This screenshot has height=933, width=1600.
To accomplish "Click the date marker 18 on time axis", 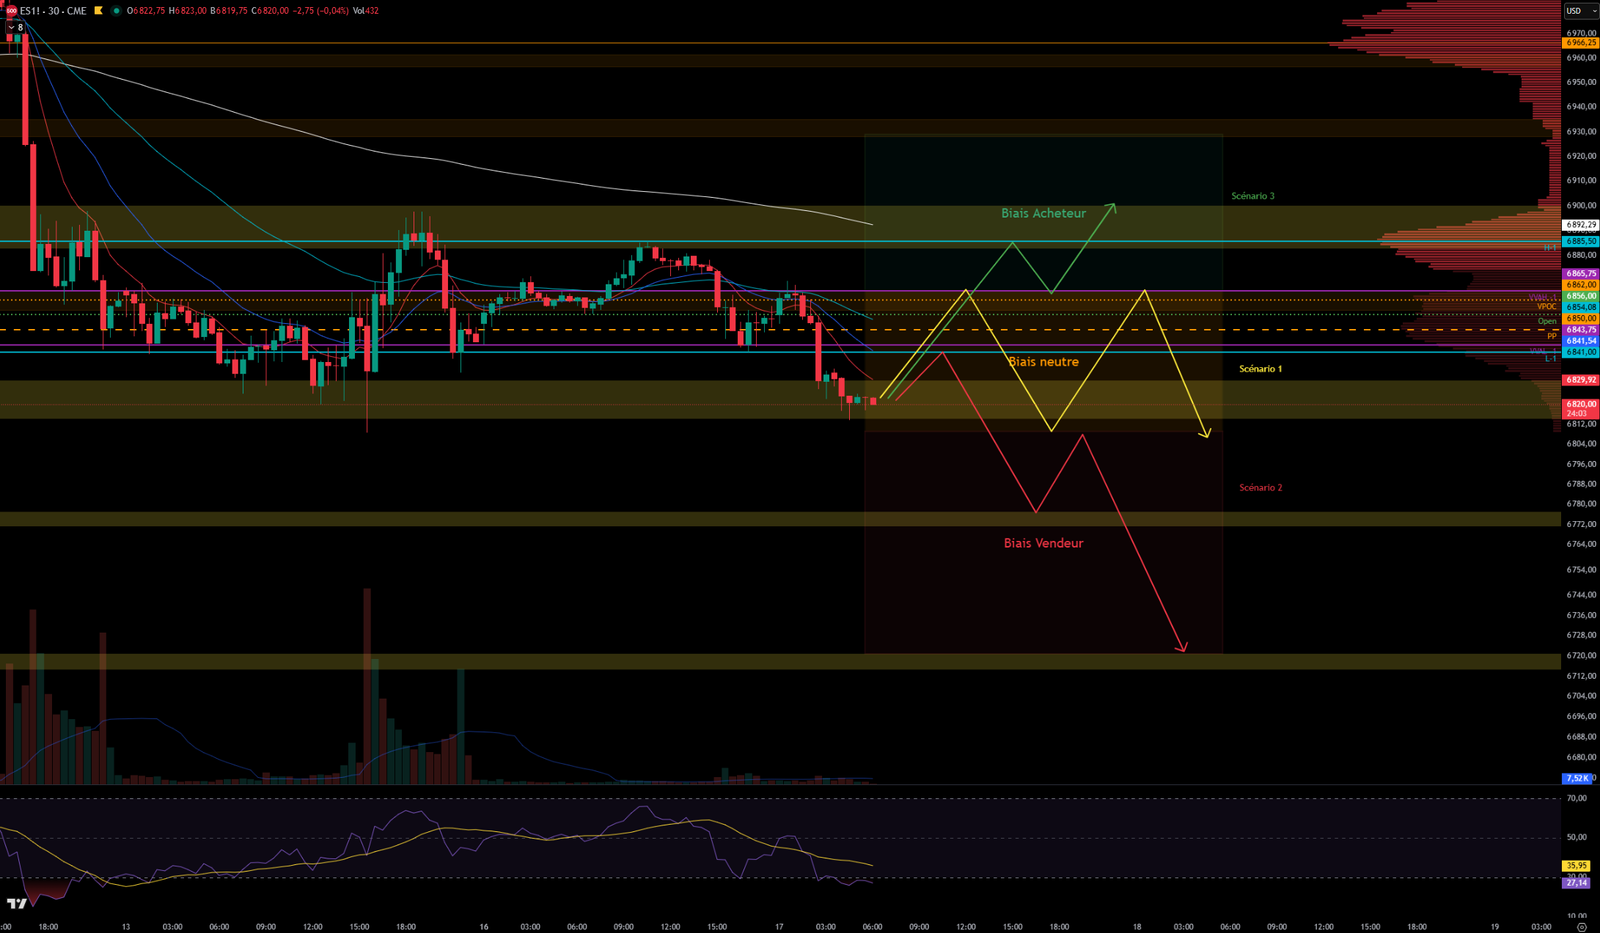I will tap(1137, 927).
